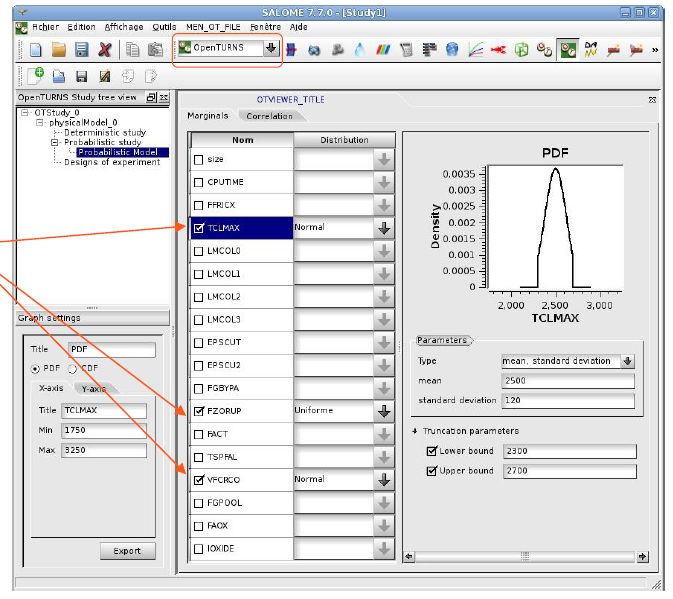Open the OpenTURNS module dropdown
Image resolution: width=673 pixels, height=599 pixels.
point(271,48)
